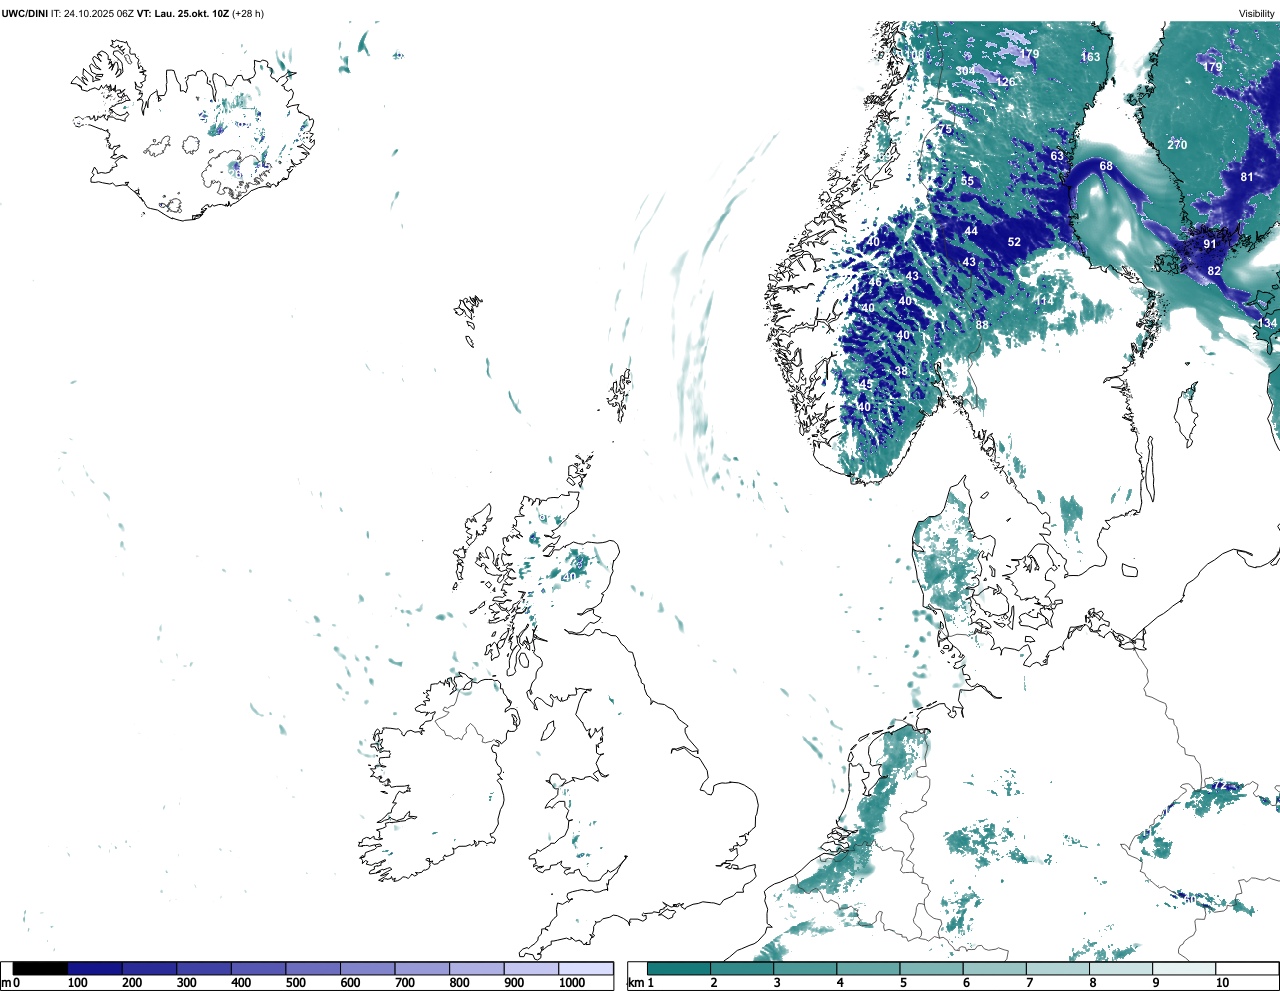Click the 1–2 km dark teal swatch
The height and width of the screenshot is (991, 1280).
tap(679, 968)
